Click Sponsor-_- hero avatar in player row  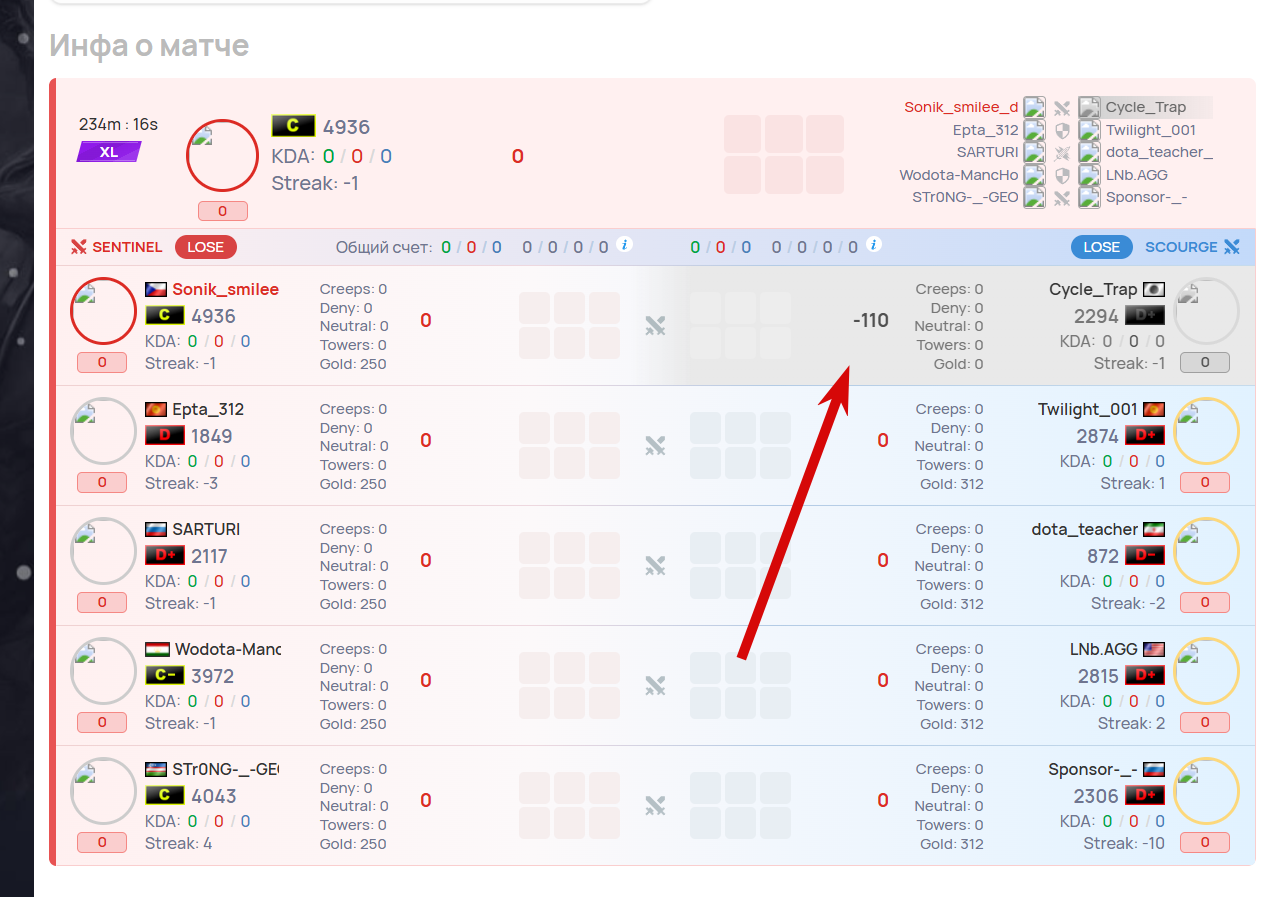coord(1206,791)
